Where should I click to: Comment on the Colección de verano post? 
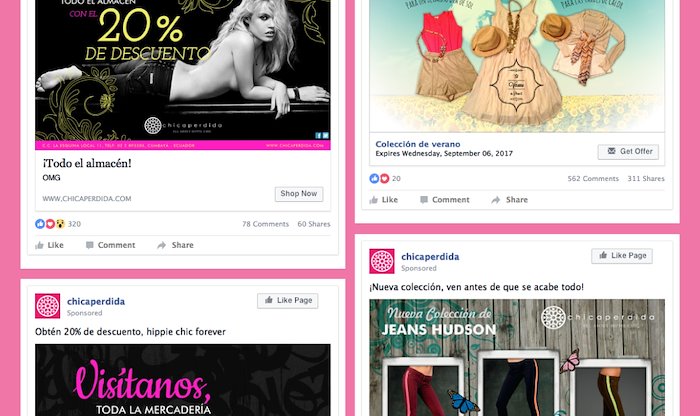coord(445,200)
